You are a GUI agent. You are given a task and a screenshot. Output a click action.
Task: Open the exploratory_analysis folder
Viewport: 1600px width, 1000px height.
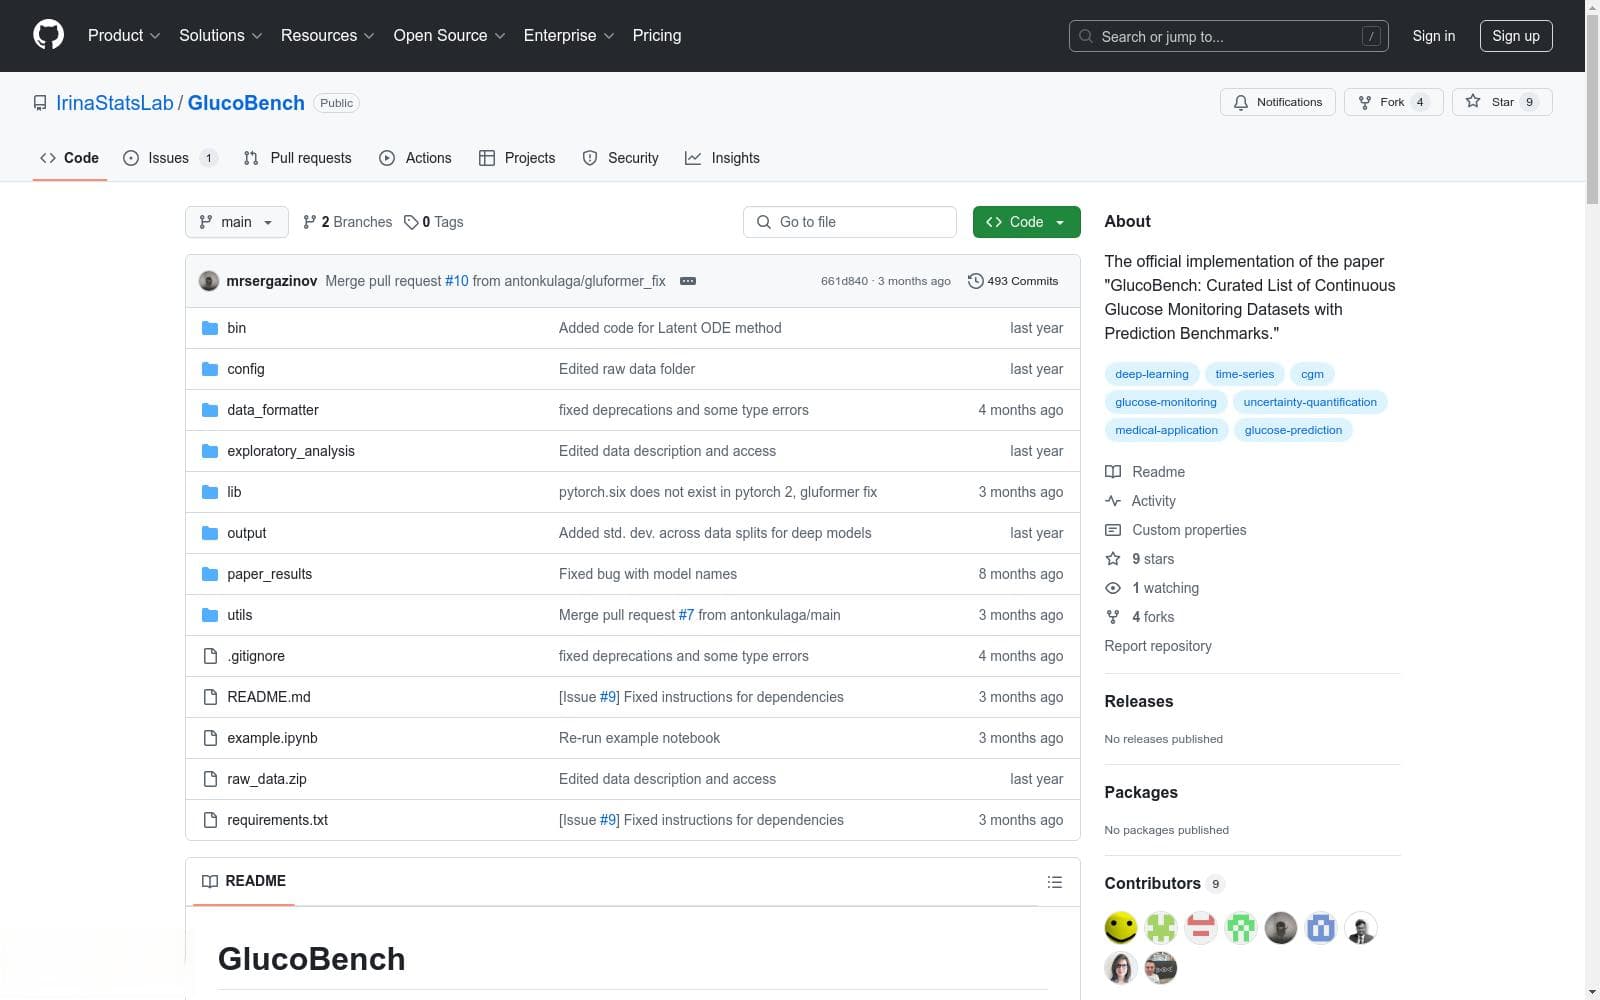pos(291,451)
